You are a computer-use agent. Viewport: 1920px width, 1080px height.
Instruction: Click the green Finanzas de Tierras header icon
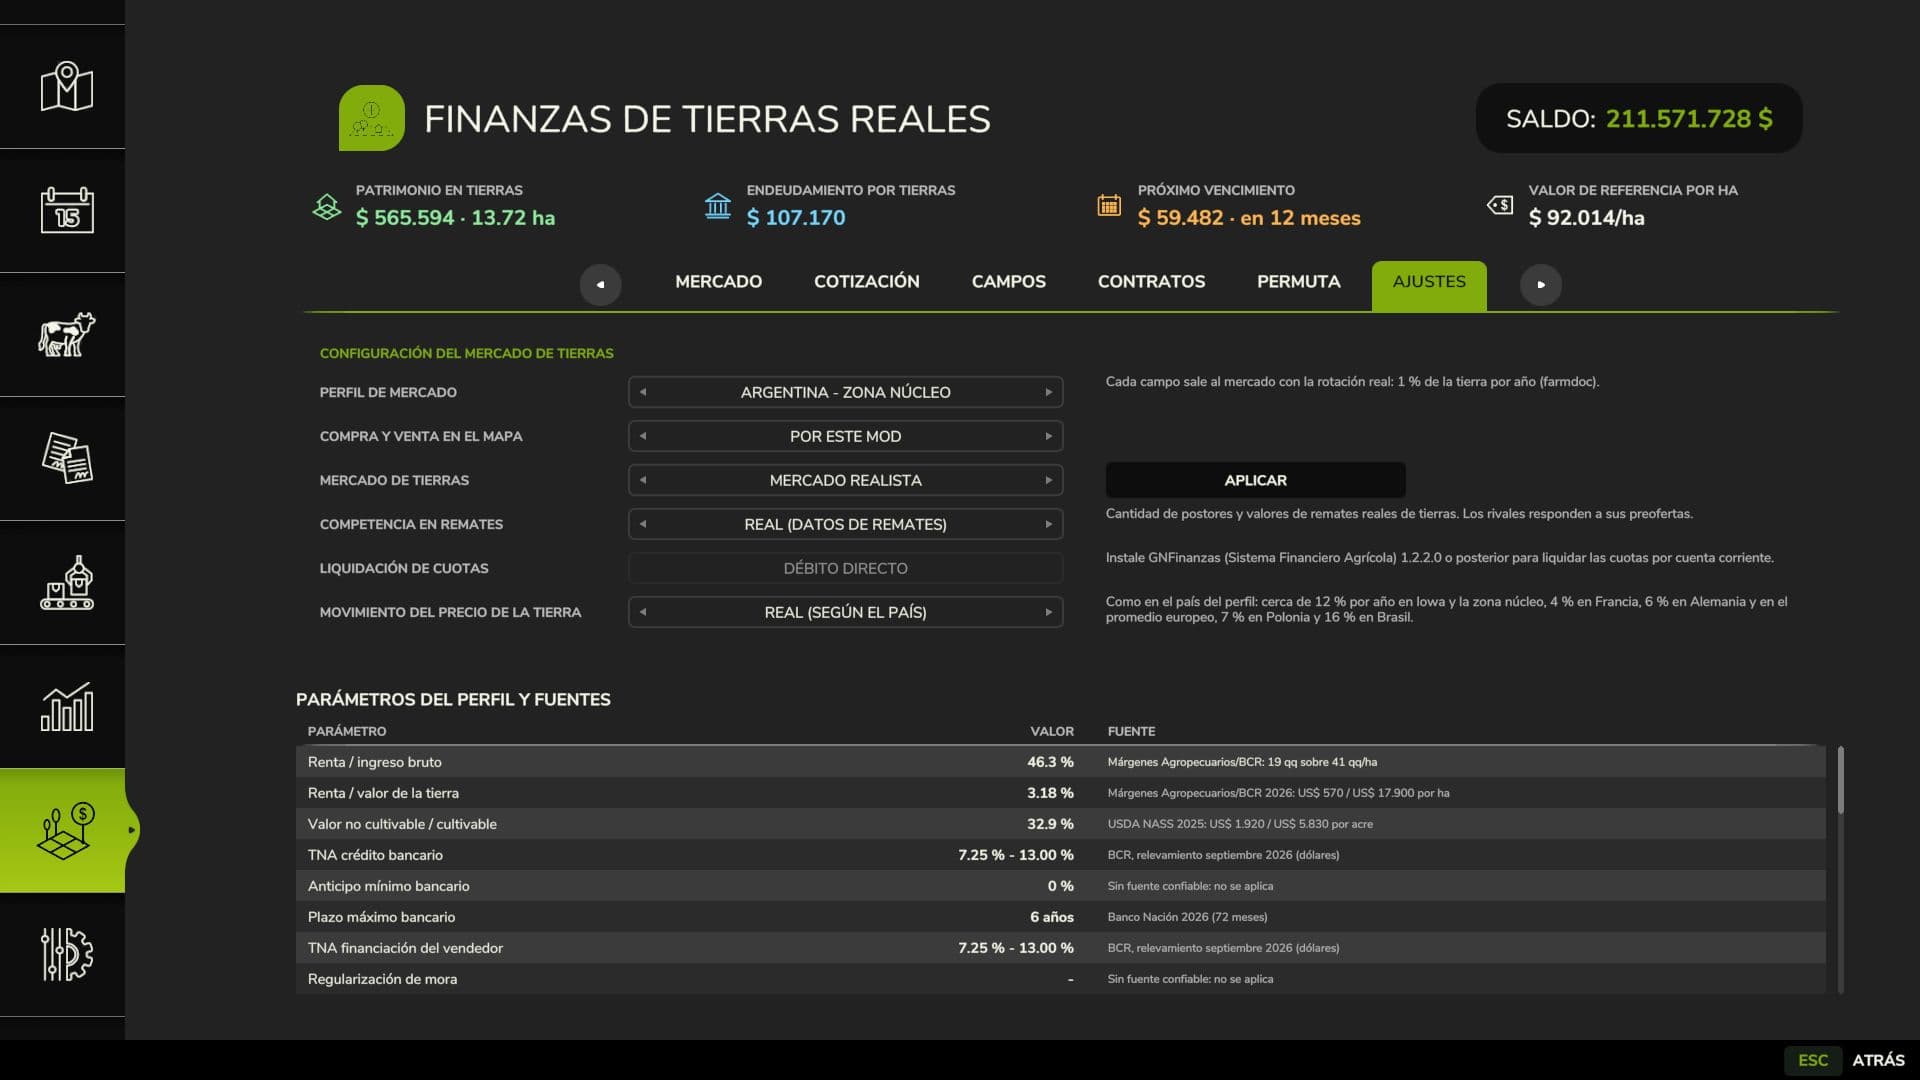[372, 118]
